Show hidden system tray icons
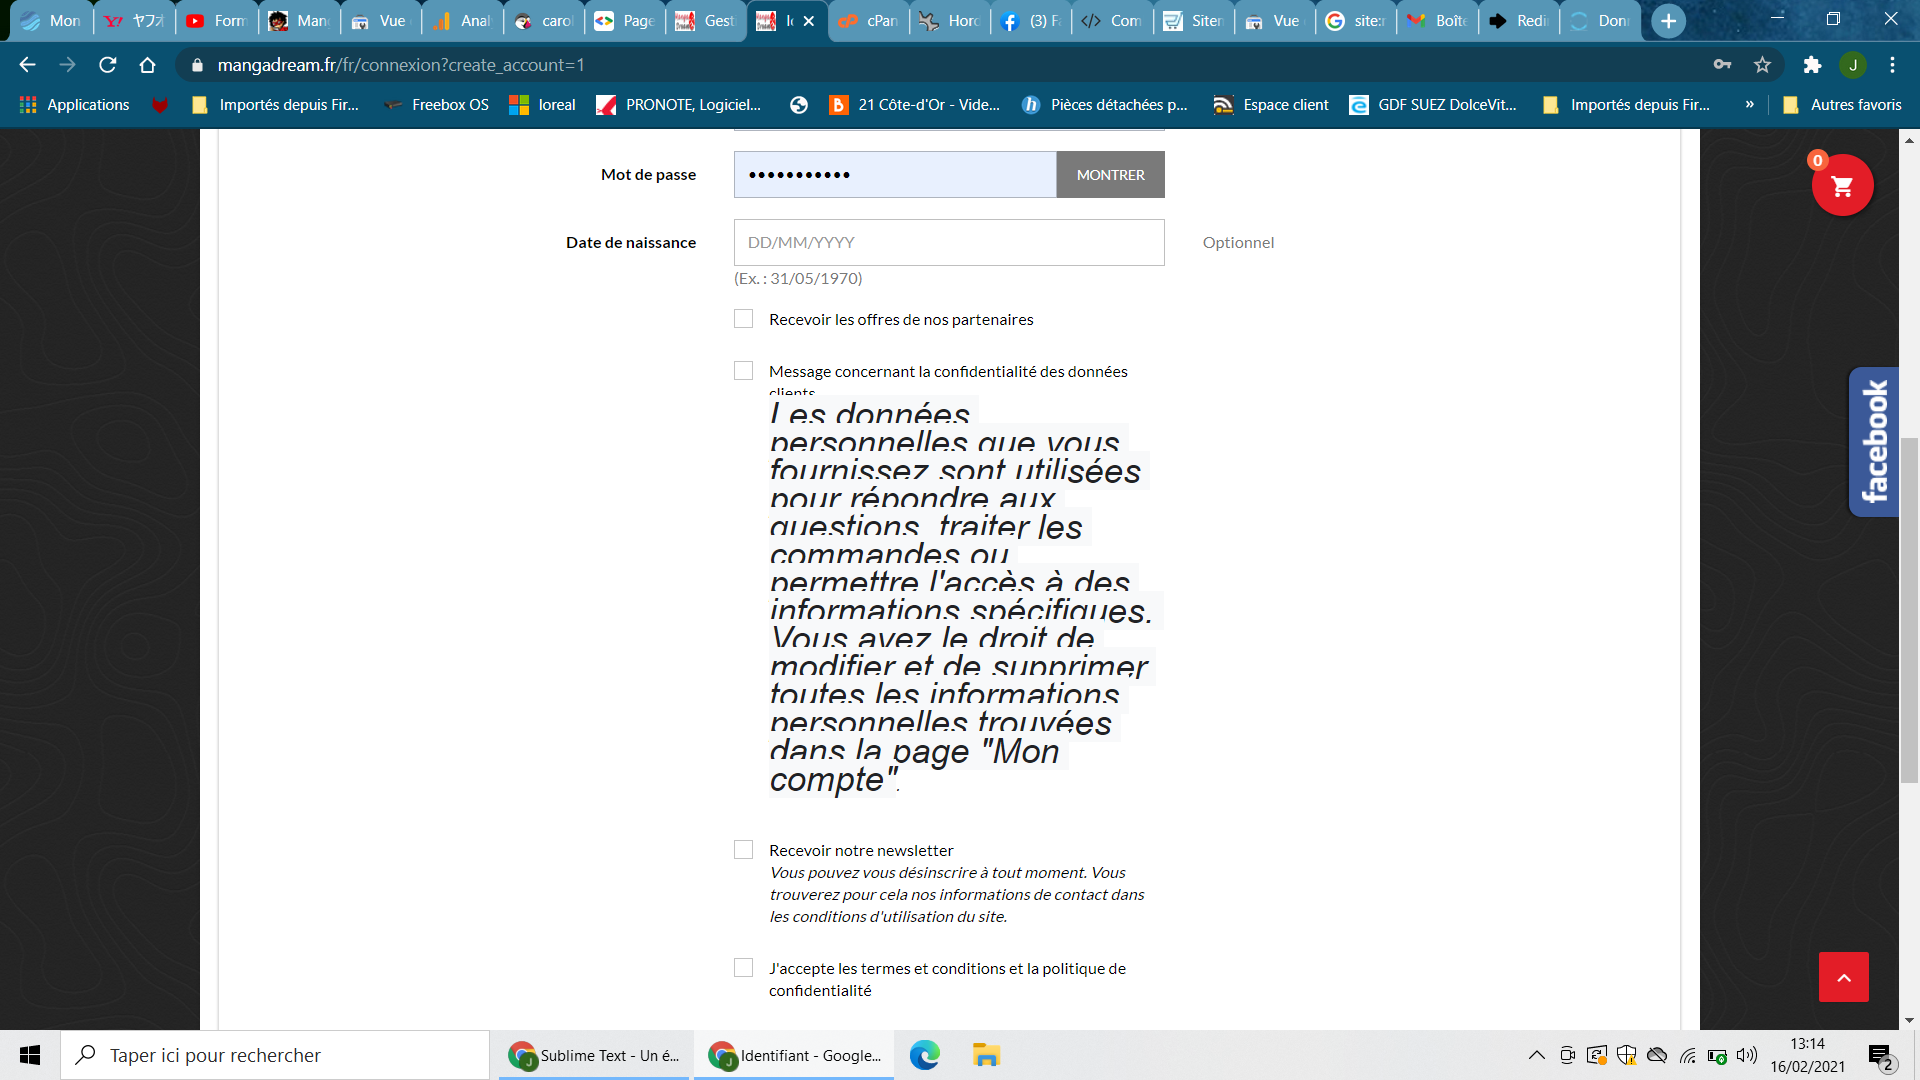Viewport: 1920px width, 1080px height. pos(1537,1055)
